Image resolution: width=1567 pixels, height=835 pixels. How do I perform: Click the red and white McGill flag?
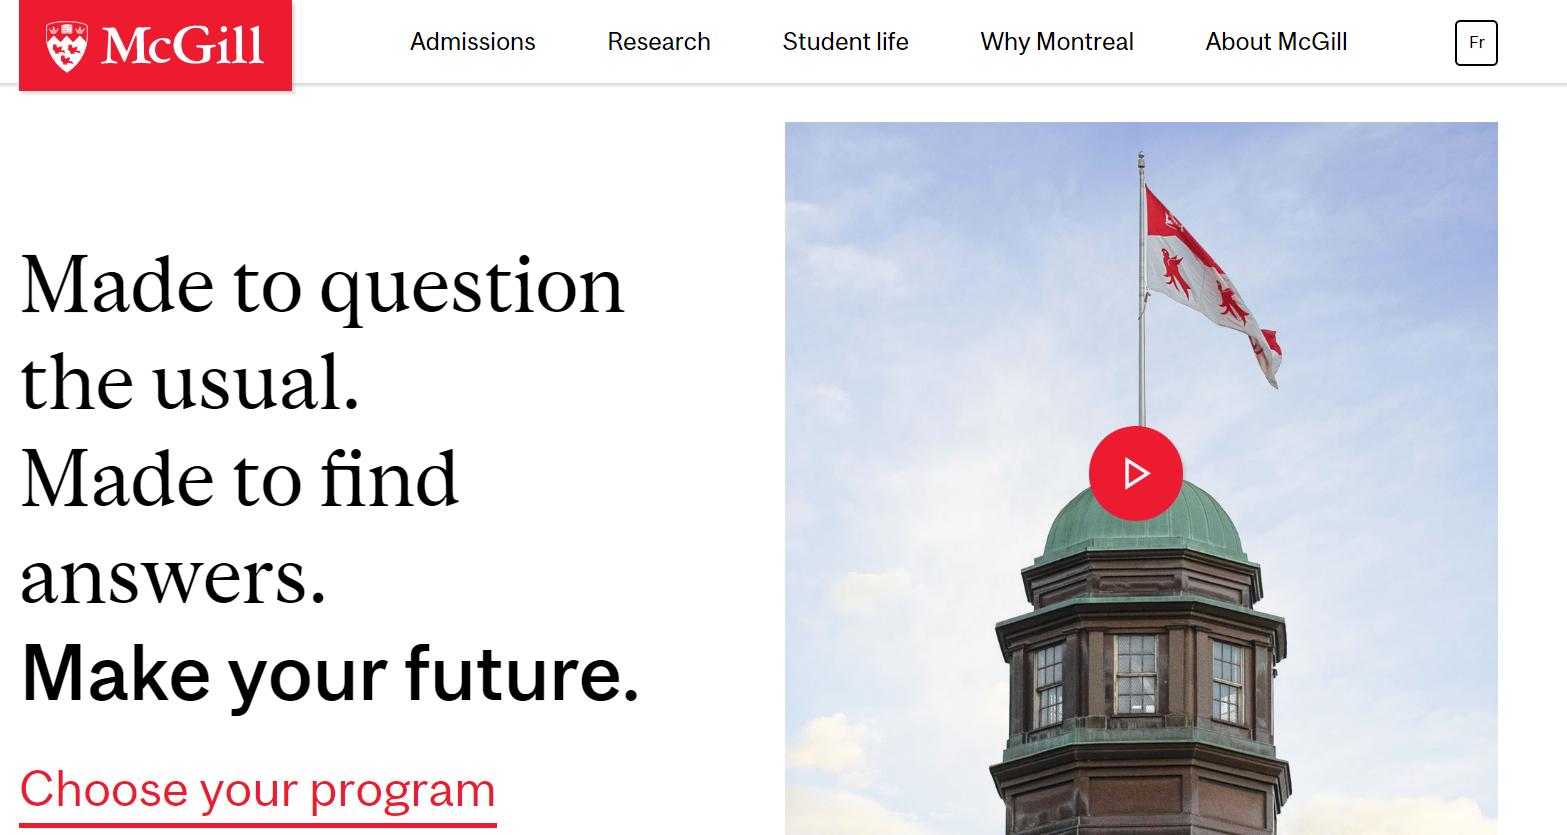coord(1205,280)
